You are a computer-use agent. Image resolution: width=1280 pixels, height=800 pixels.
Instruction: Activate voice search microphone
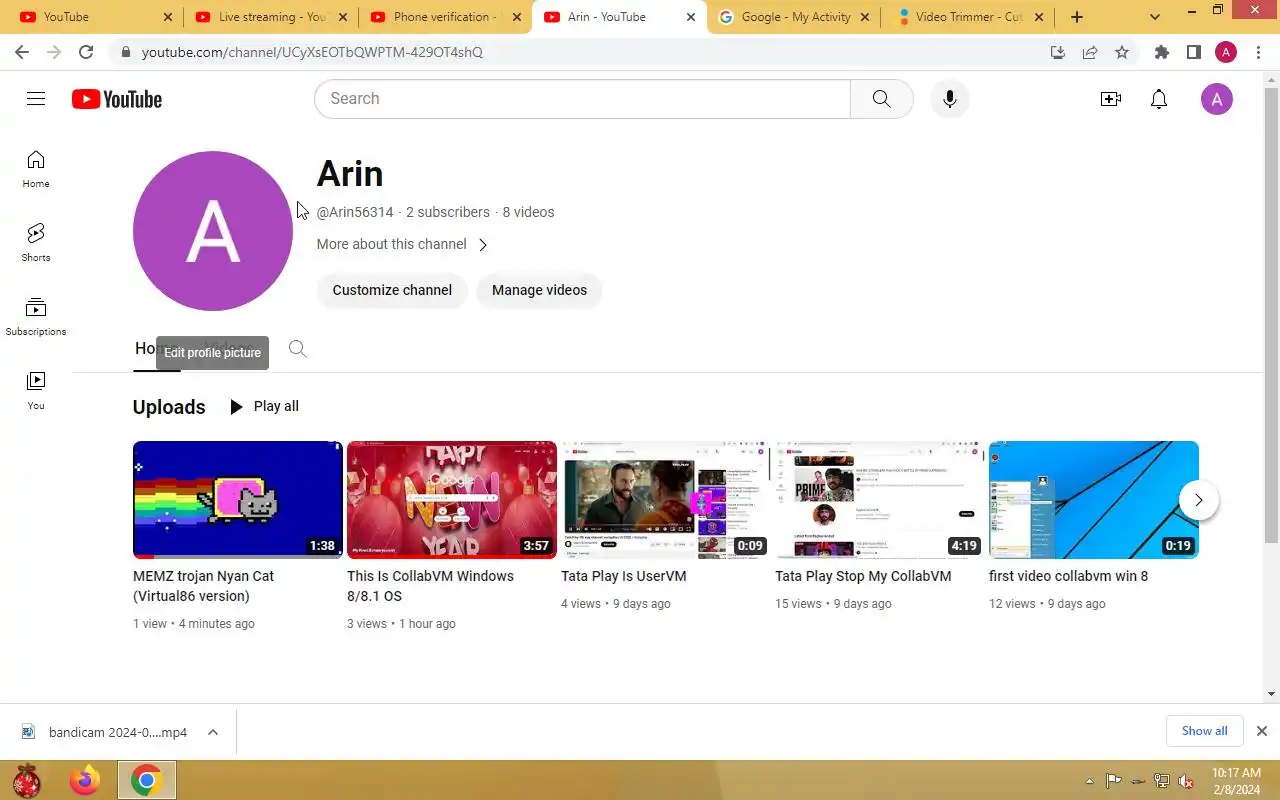click(950, 99)
